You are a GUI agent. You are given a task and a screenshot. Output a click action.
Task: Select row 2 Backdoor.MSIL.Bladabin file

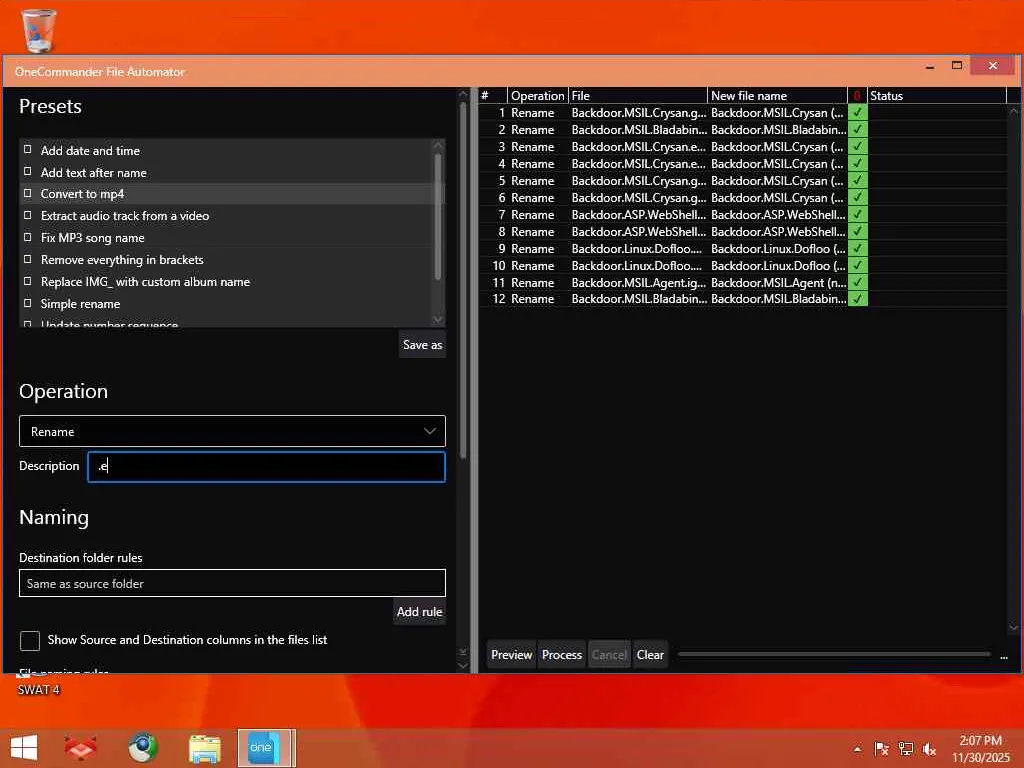[x=639, y=129]
